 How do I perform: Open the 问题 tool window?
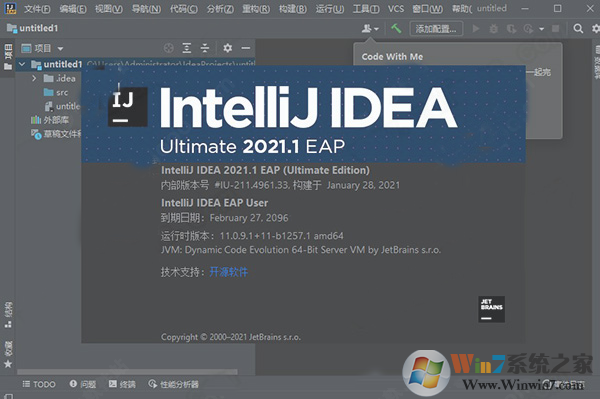(x=83, y=384)
